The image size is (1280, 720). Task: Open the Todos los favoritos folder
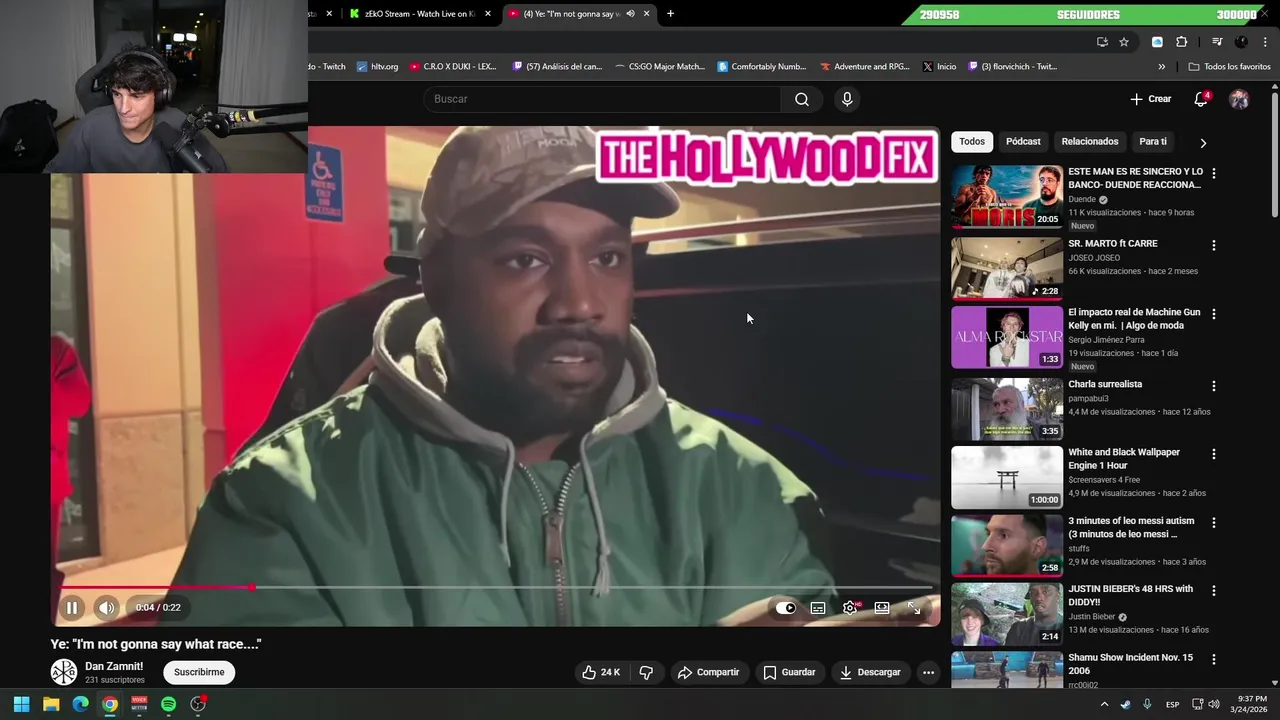pos(1229,66)
